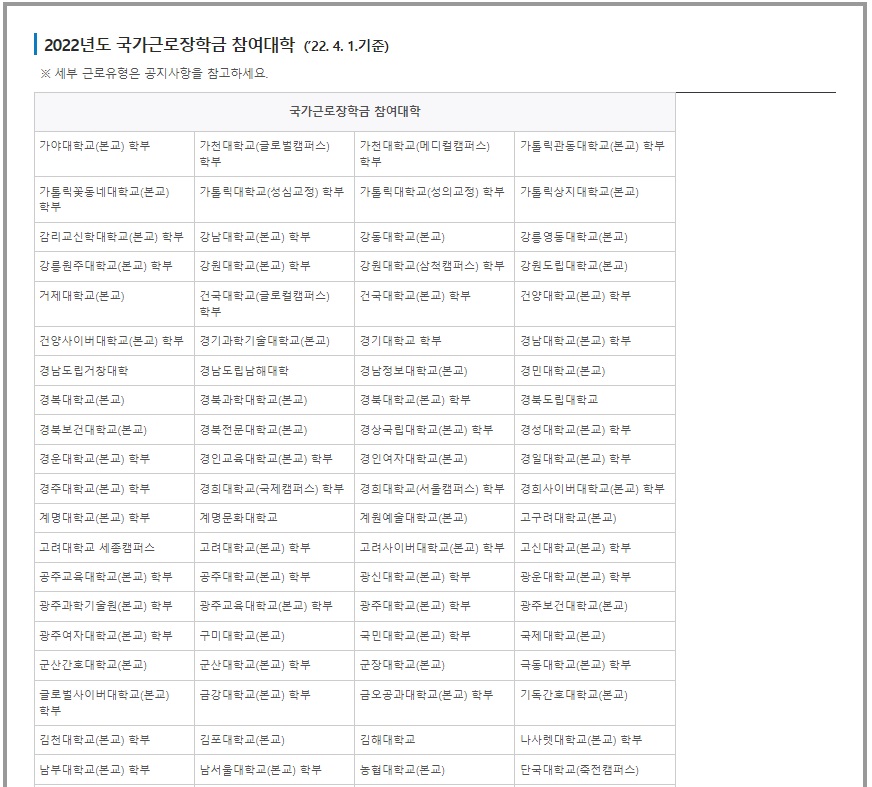Select 군산간호대학교(본교)
Screen dimensions: 872x787
click(93, 665)
